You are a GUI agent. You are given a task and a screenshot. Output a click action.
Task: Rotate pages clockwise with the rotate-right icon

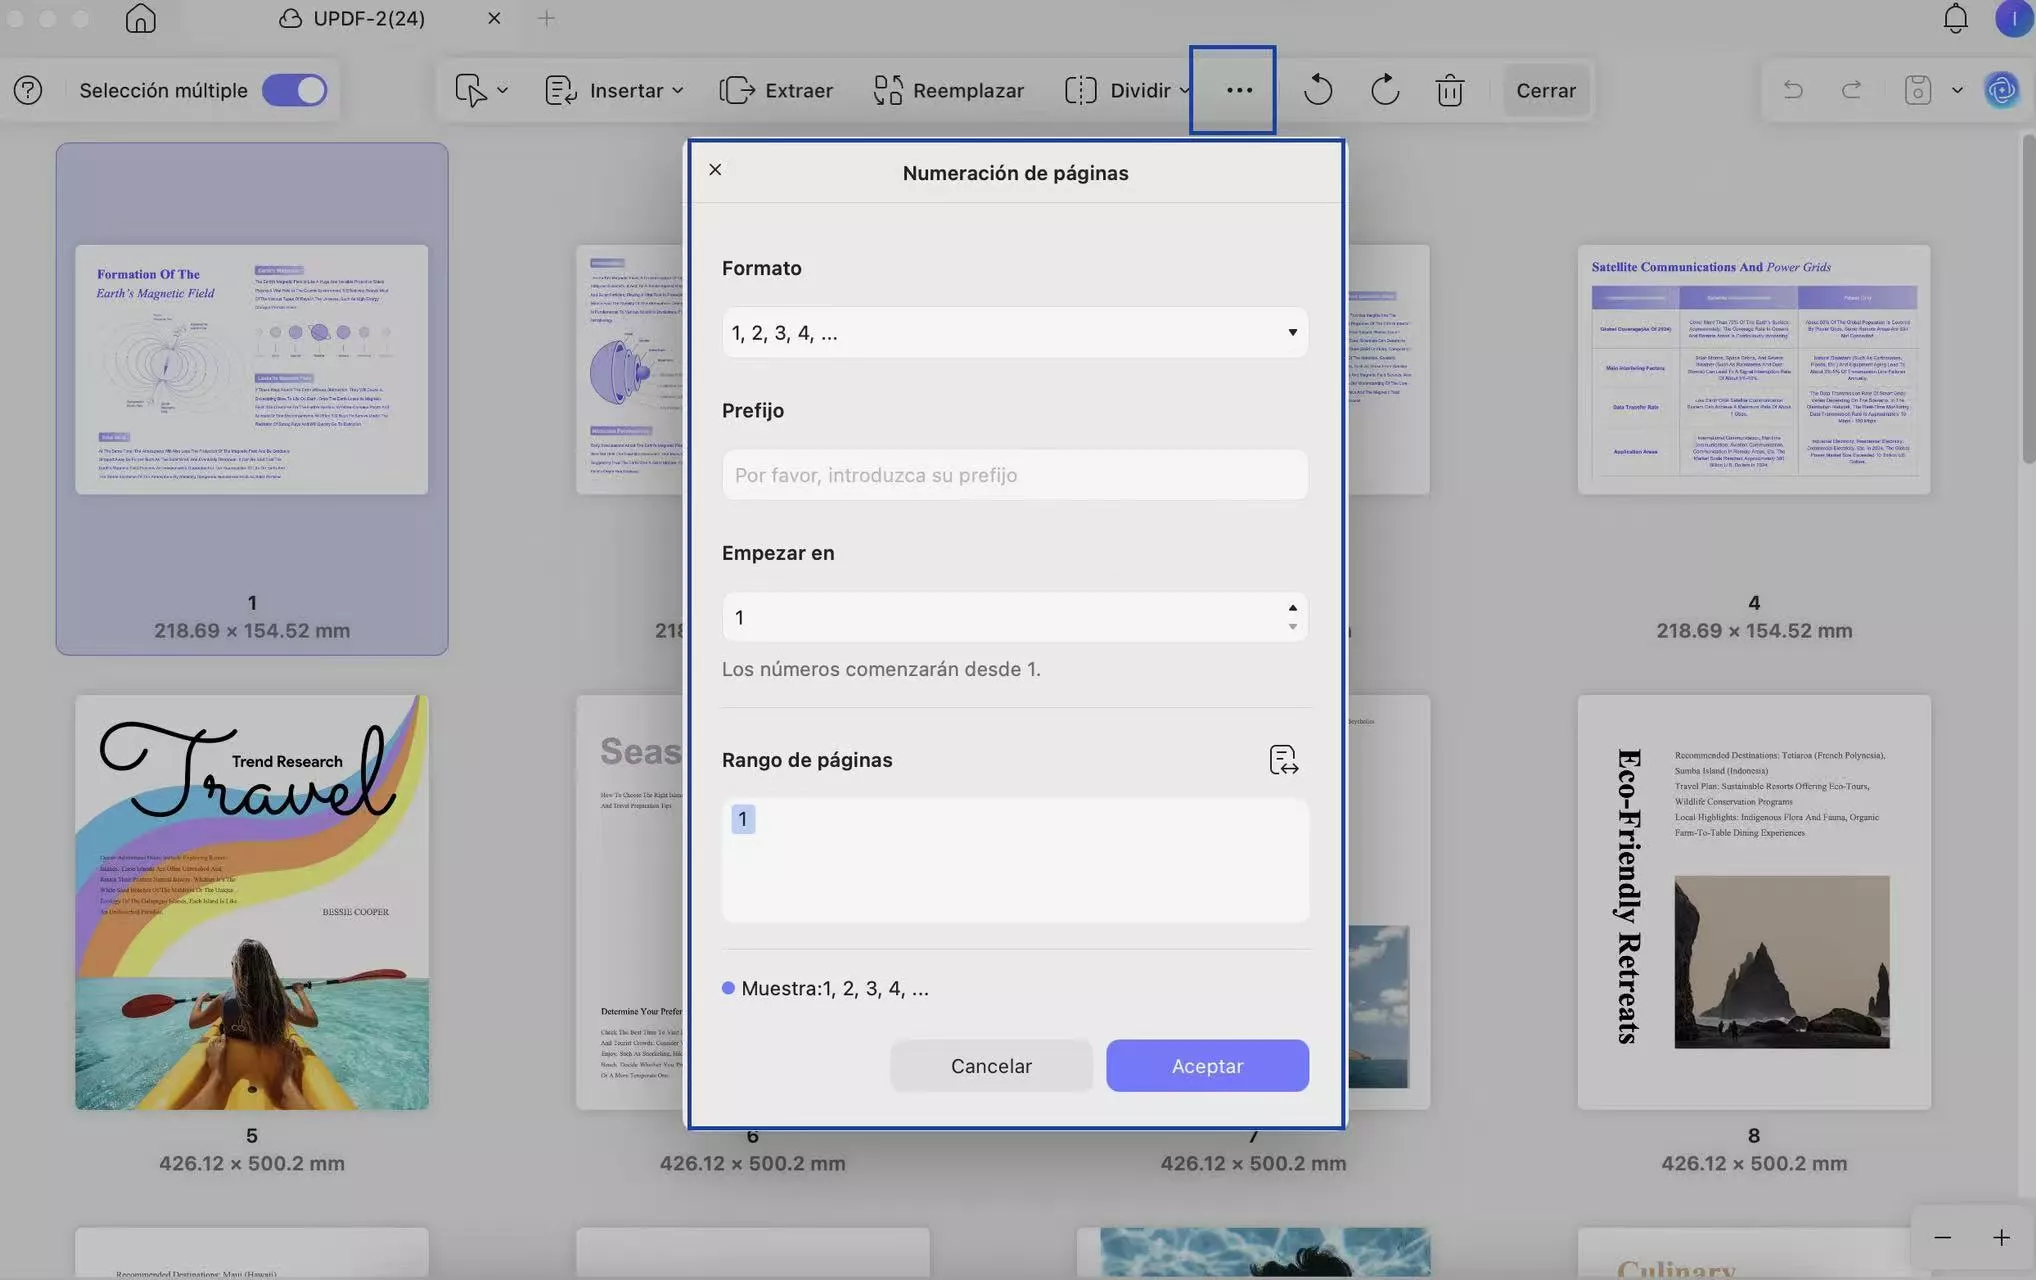1384,90
